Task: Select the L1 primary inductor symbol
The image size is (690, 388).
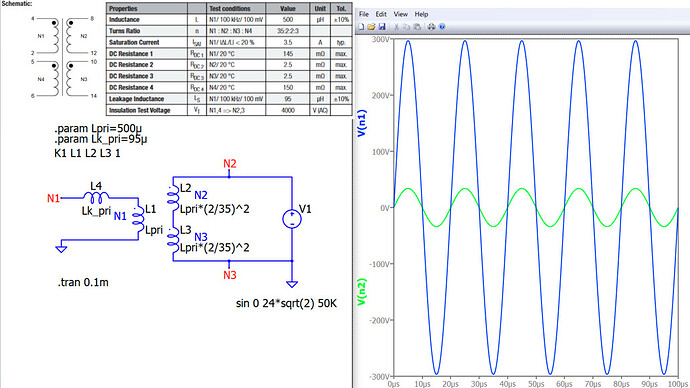Action: coord(138,220)
